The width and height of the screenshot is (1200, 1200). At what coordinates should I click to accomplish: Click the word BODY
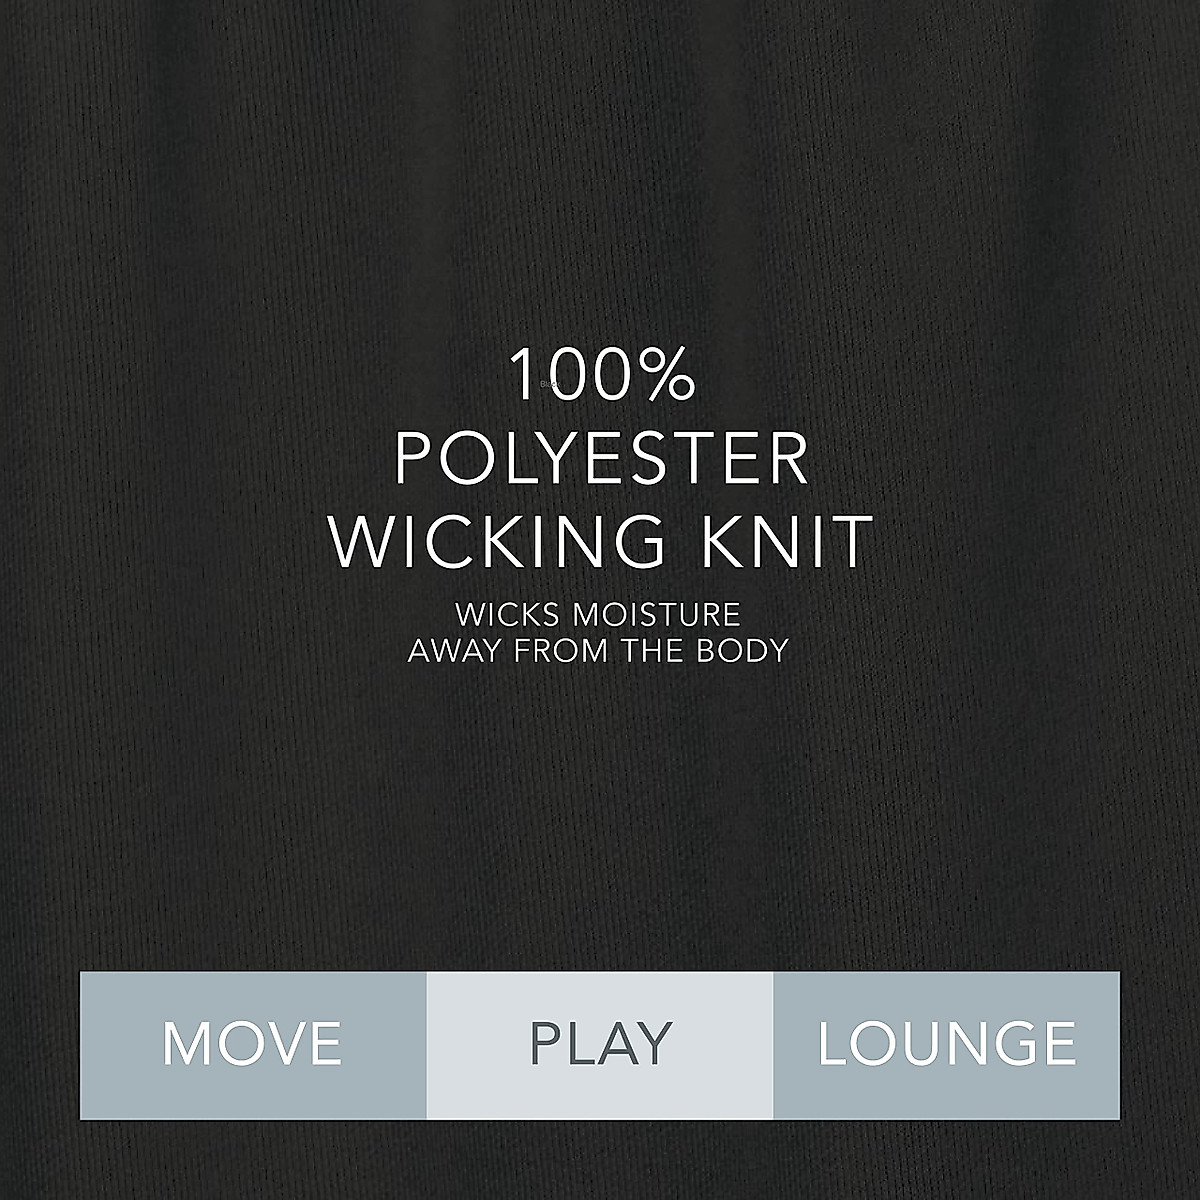pos(745,651)
